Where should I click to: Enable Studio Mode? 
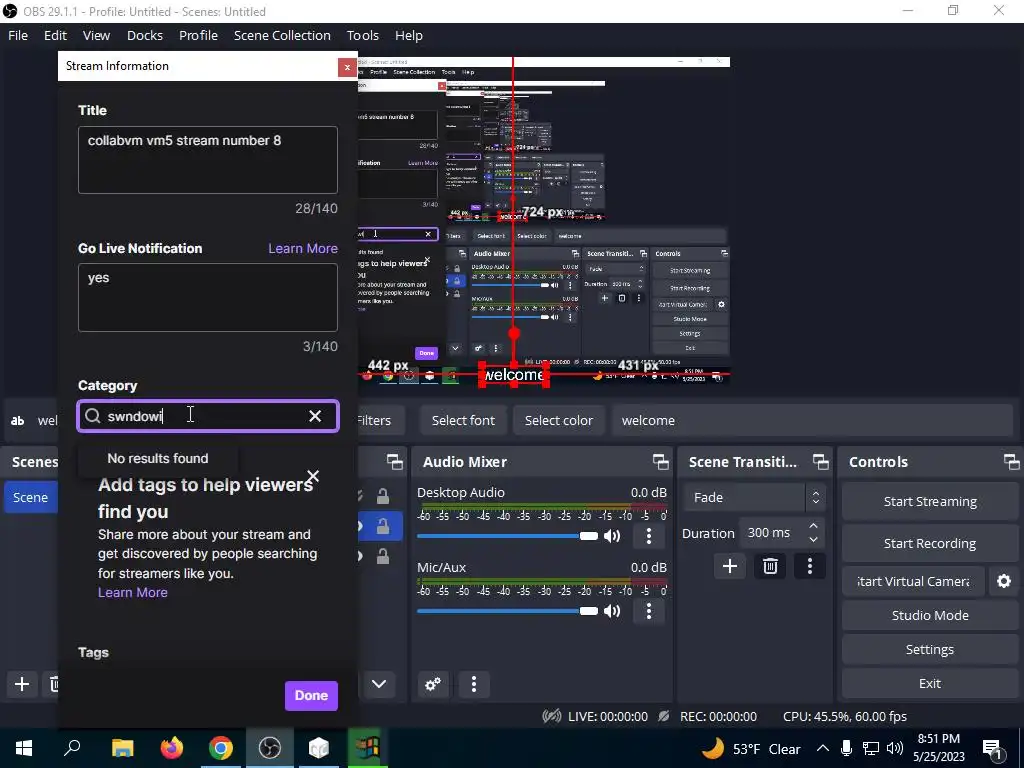pos(930,615)
